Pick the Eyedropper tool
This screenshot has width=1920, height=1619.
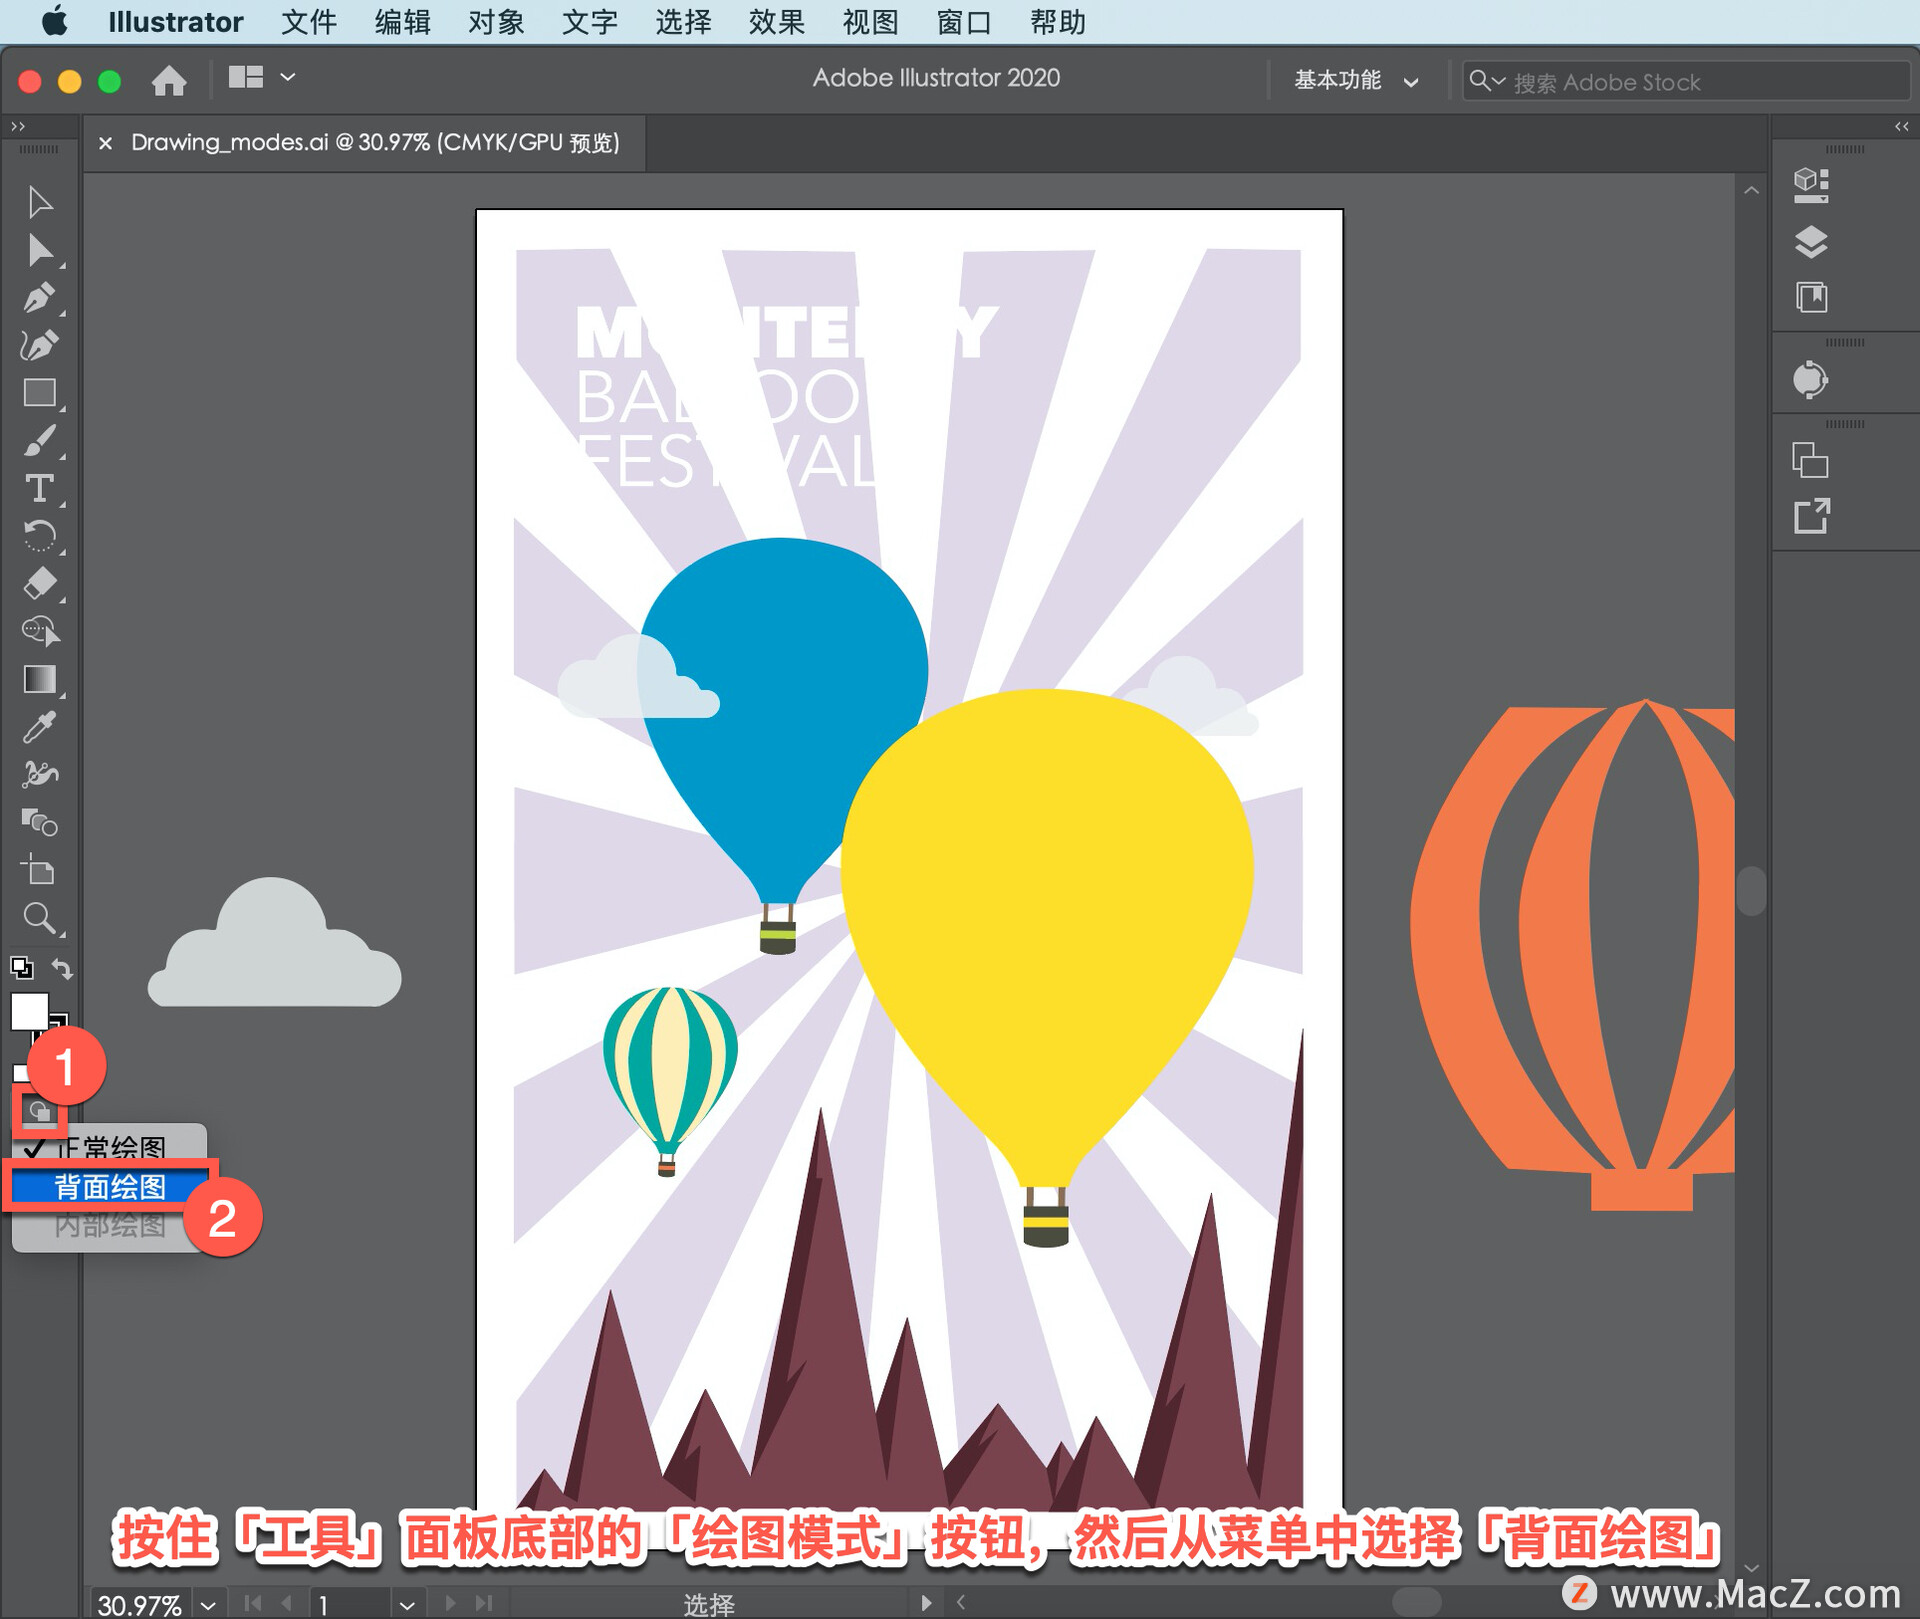[39, 727]
